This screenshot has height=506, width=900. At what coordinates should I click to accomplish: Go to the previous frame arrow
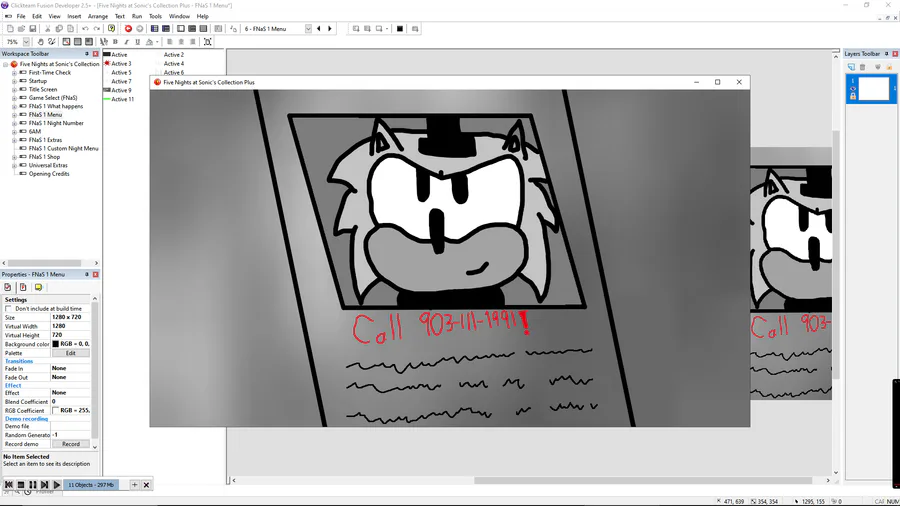[x=319, y=29]
